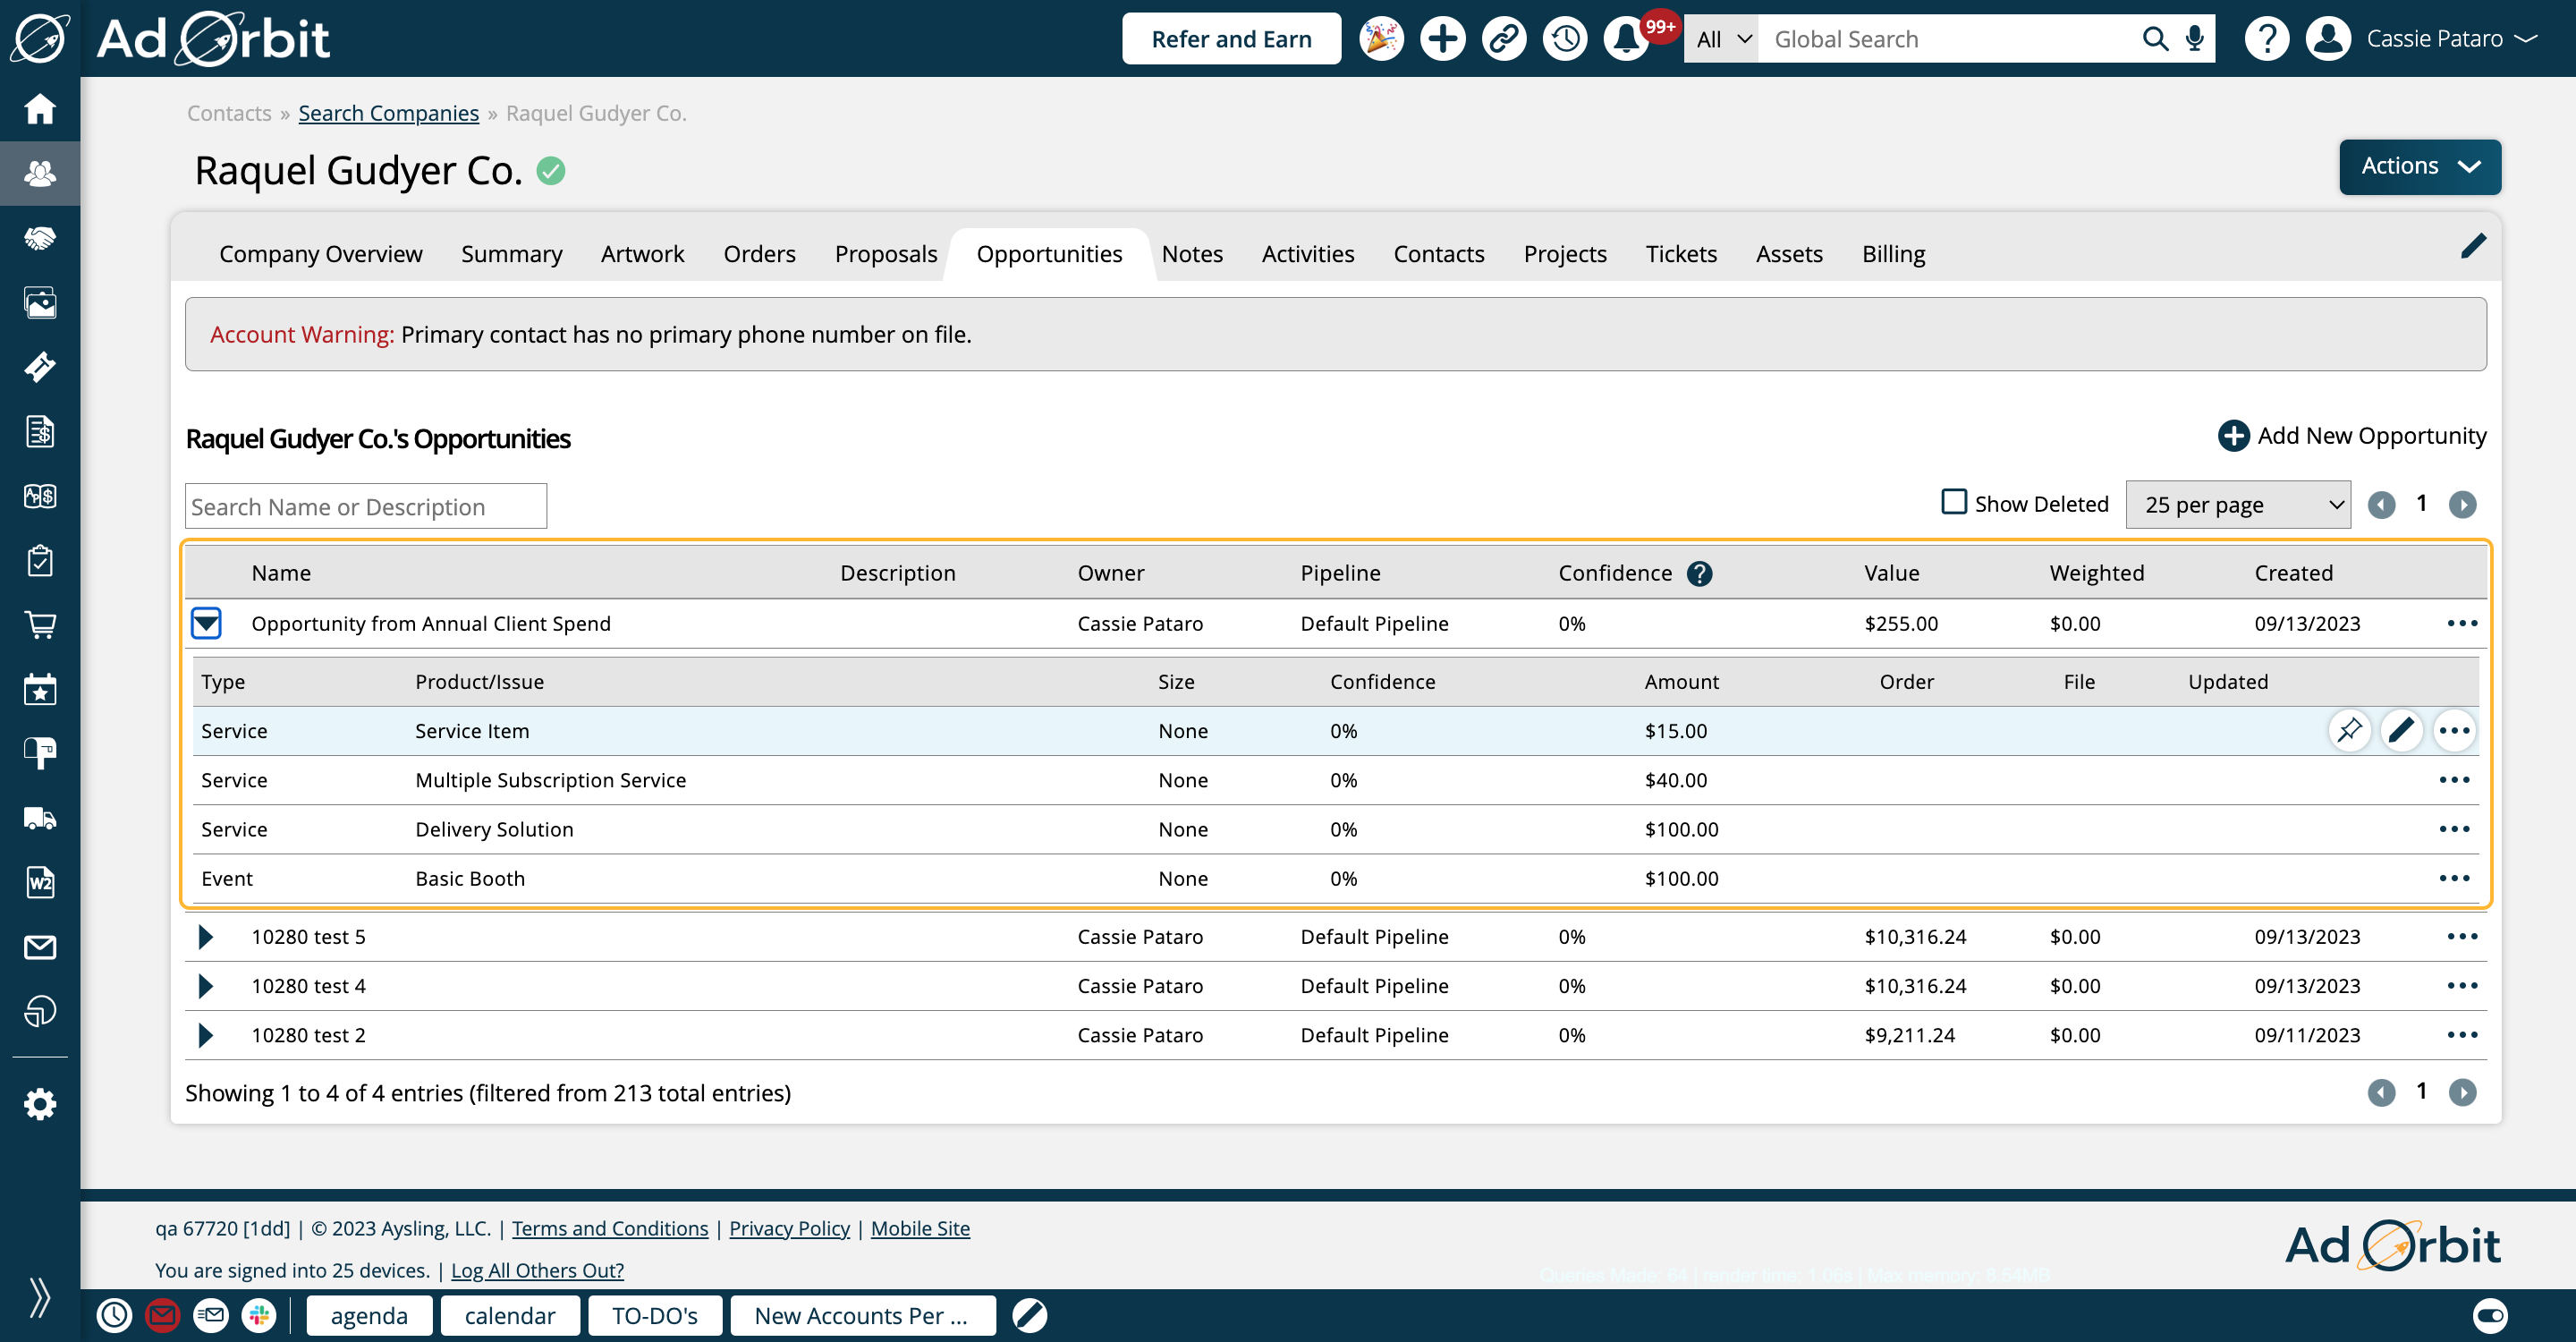
Task: Open the handshake sales icon in sidebar
Action: [x=40, y=238]
